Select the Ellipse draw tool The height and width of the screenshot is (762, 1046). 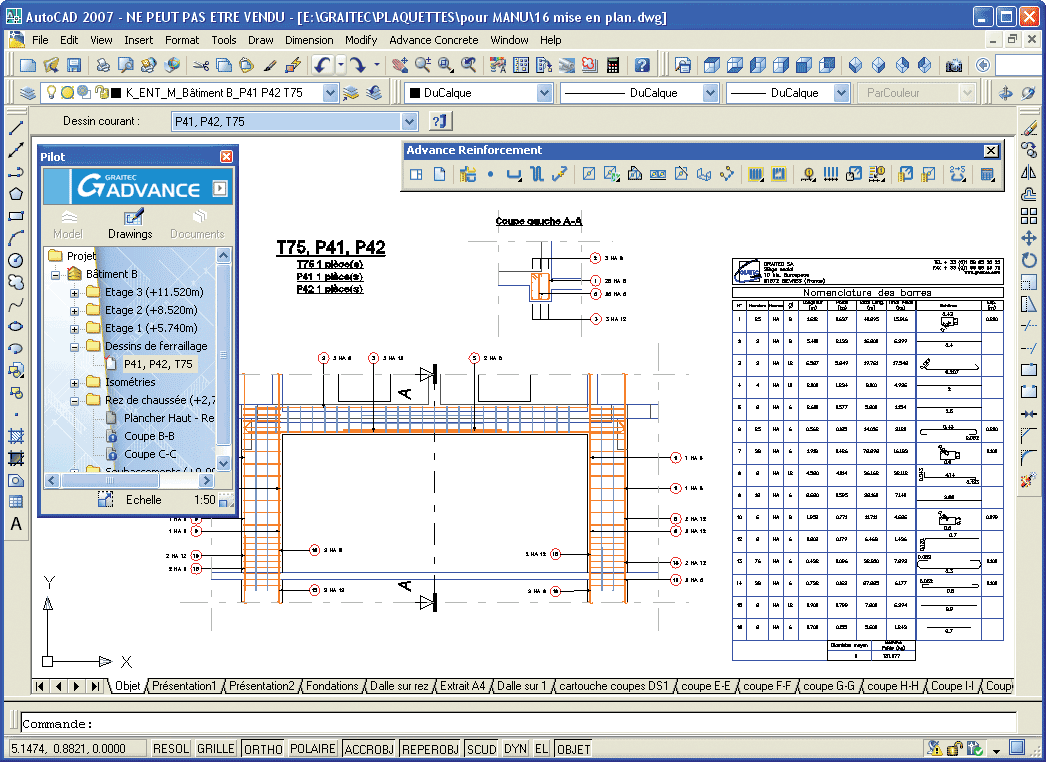click(x=16, y=326)
